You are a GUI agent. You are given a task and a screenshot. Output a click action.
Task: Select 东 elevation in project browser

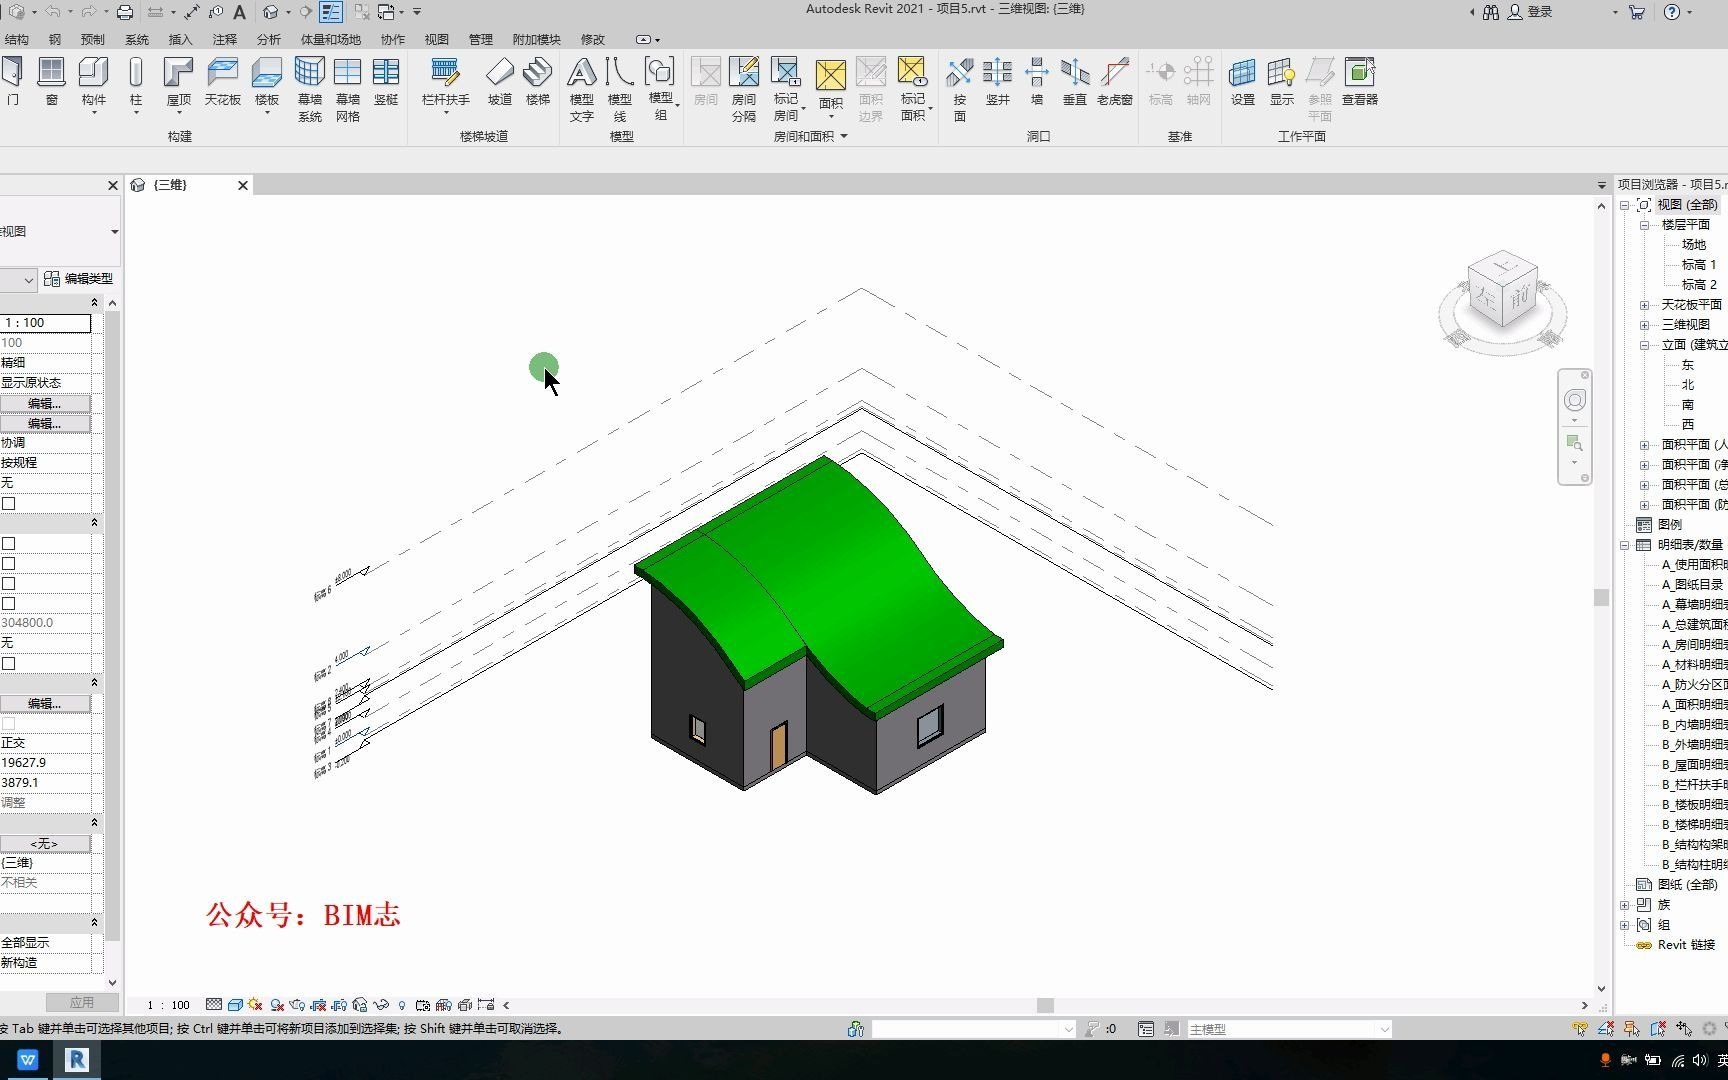pos(1687,364)
